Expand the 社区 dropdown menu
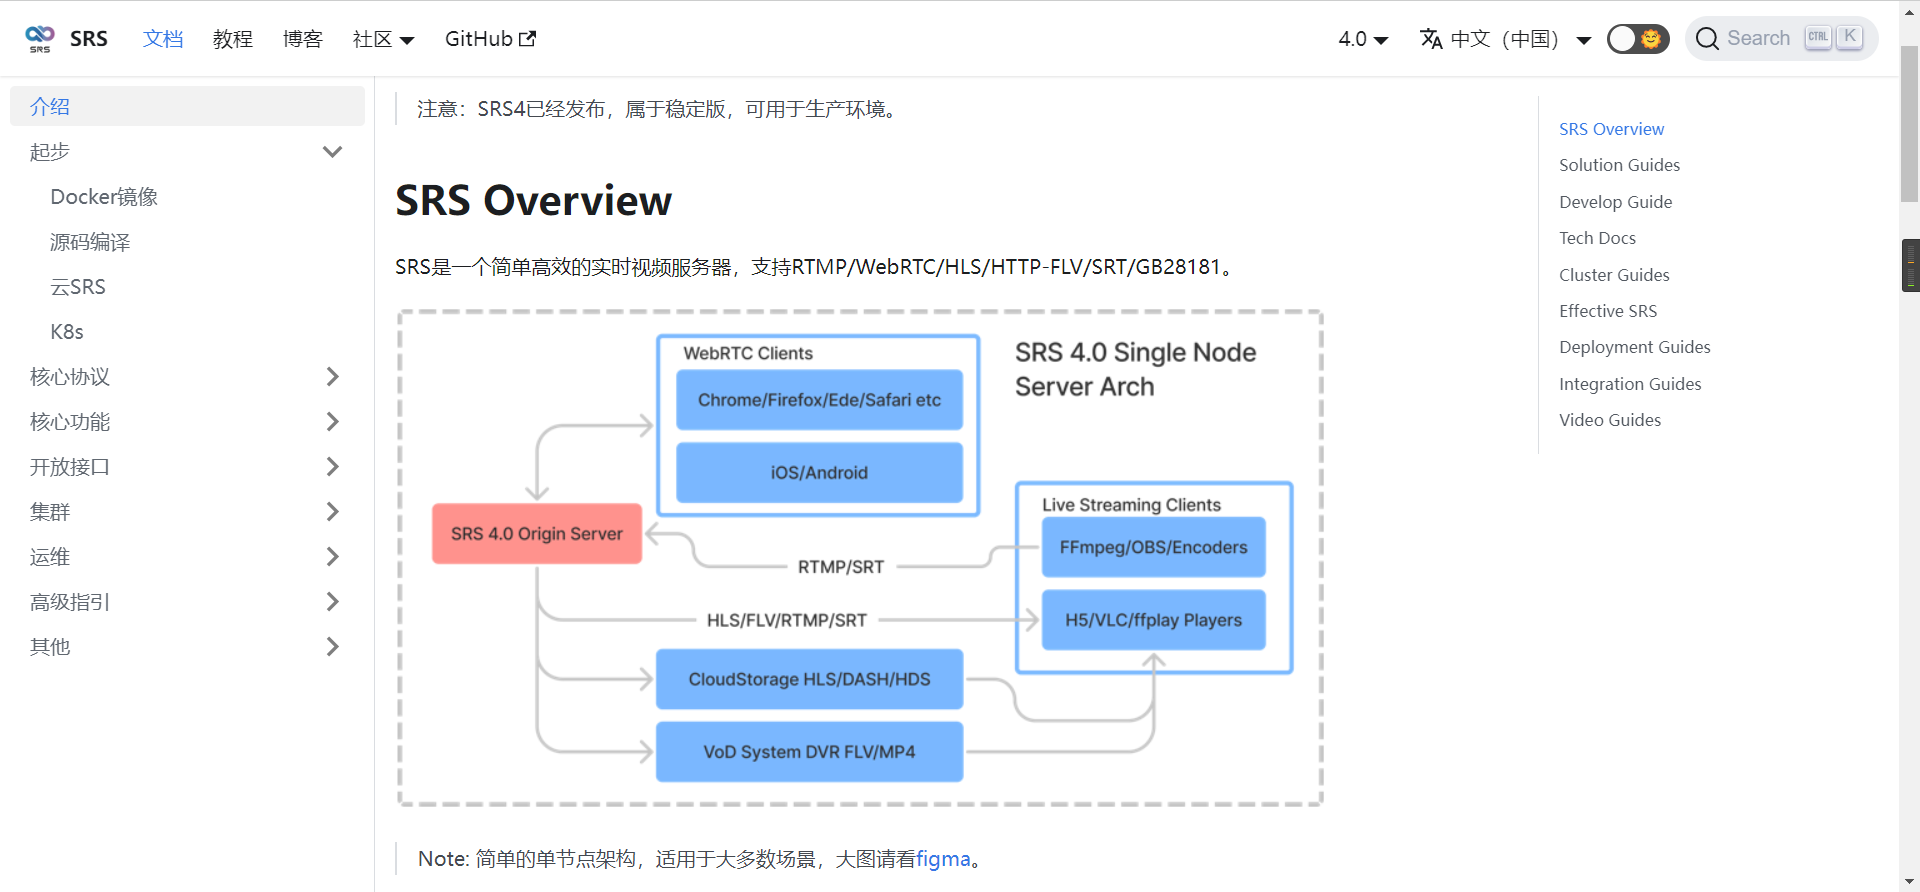The image size is (1920, 892). click(x=383, y=39)
